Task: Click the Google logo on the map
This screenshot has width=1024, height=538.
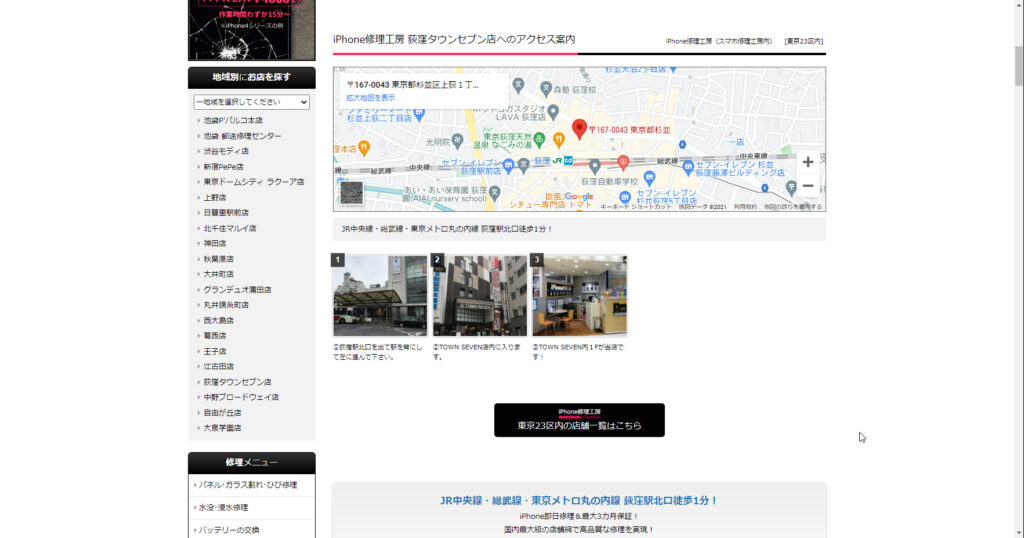Action: tap(579, 197)
